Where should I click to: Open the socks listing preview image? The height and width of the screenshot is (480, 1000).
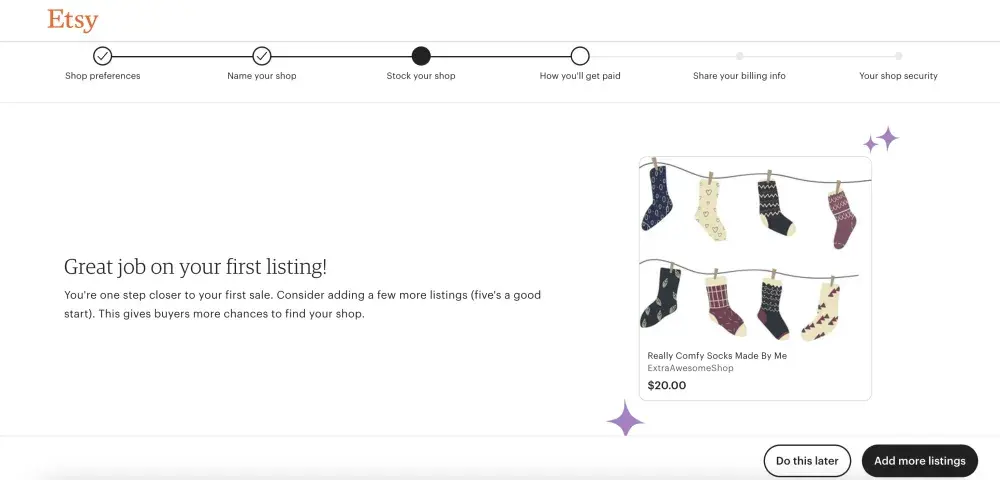755,250
